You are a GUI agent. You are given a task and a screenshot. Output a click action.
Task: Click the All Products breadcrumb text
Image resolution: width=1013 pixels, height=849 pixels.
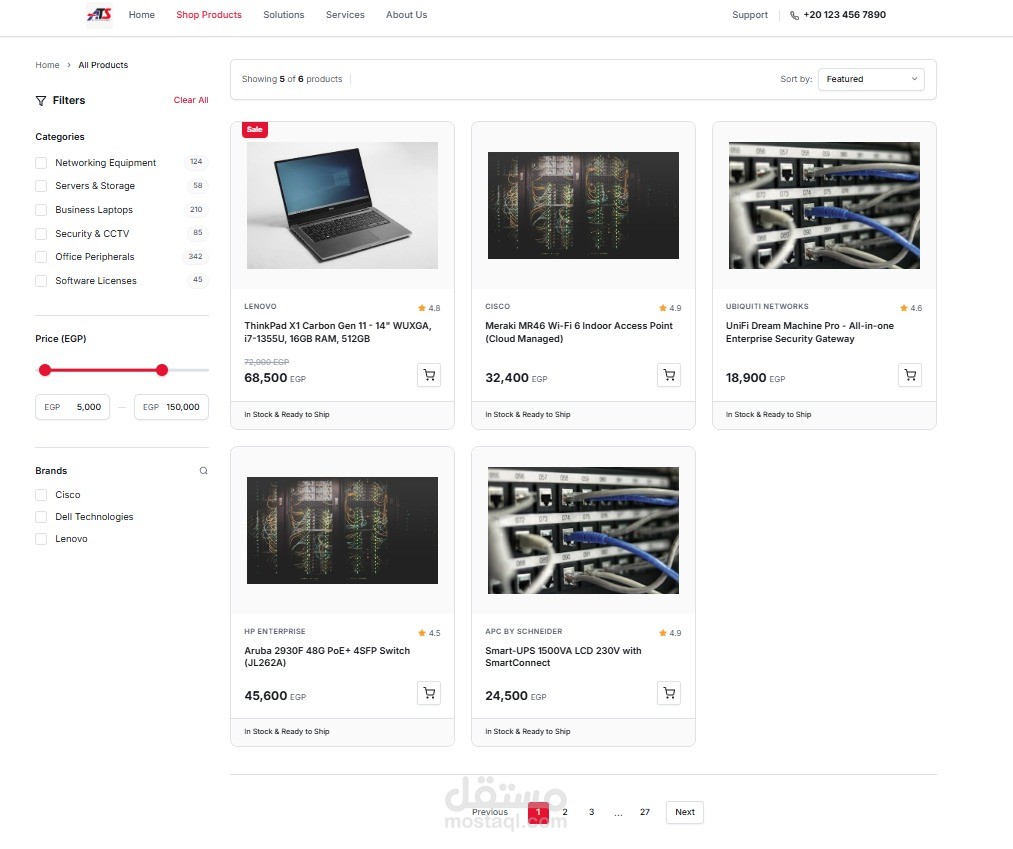coord(103,65)
